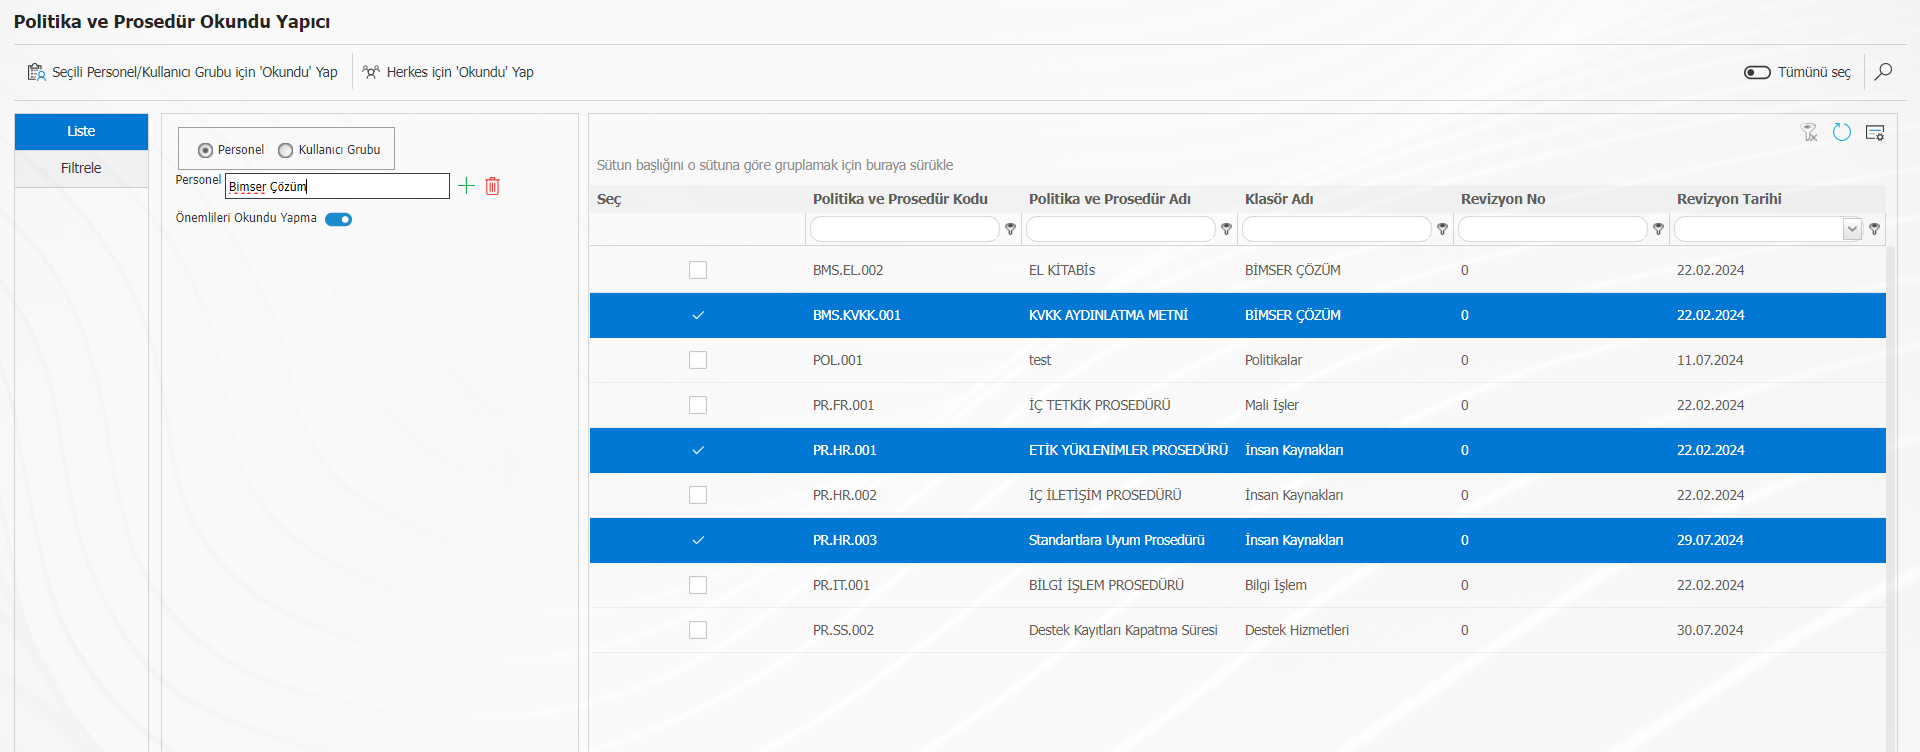
Task: Click the 29.07.2024 revision date cell
Action: click(x=1710, y=540)
